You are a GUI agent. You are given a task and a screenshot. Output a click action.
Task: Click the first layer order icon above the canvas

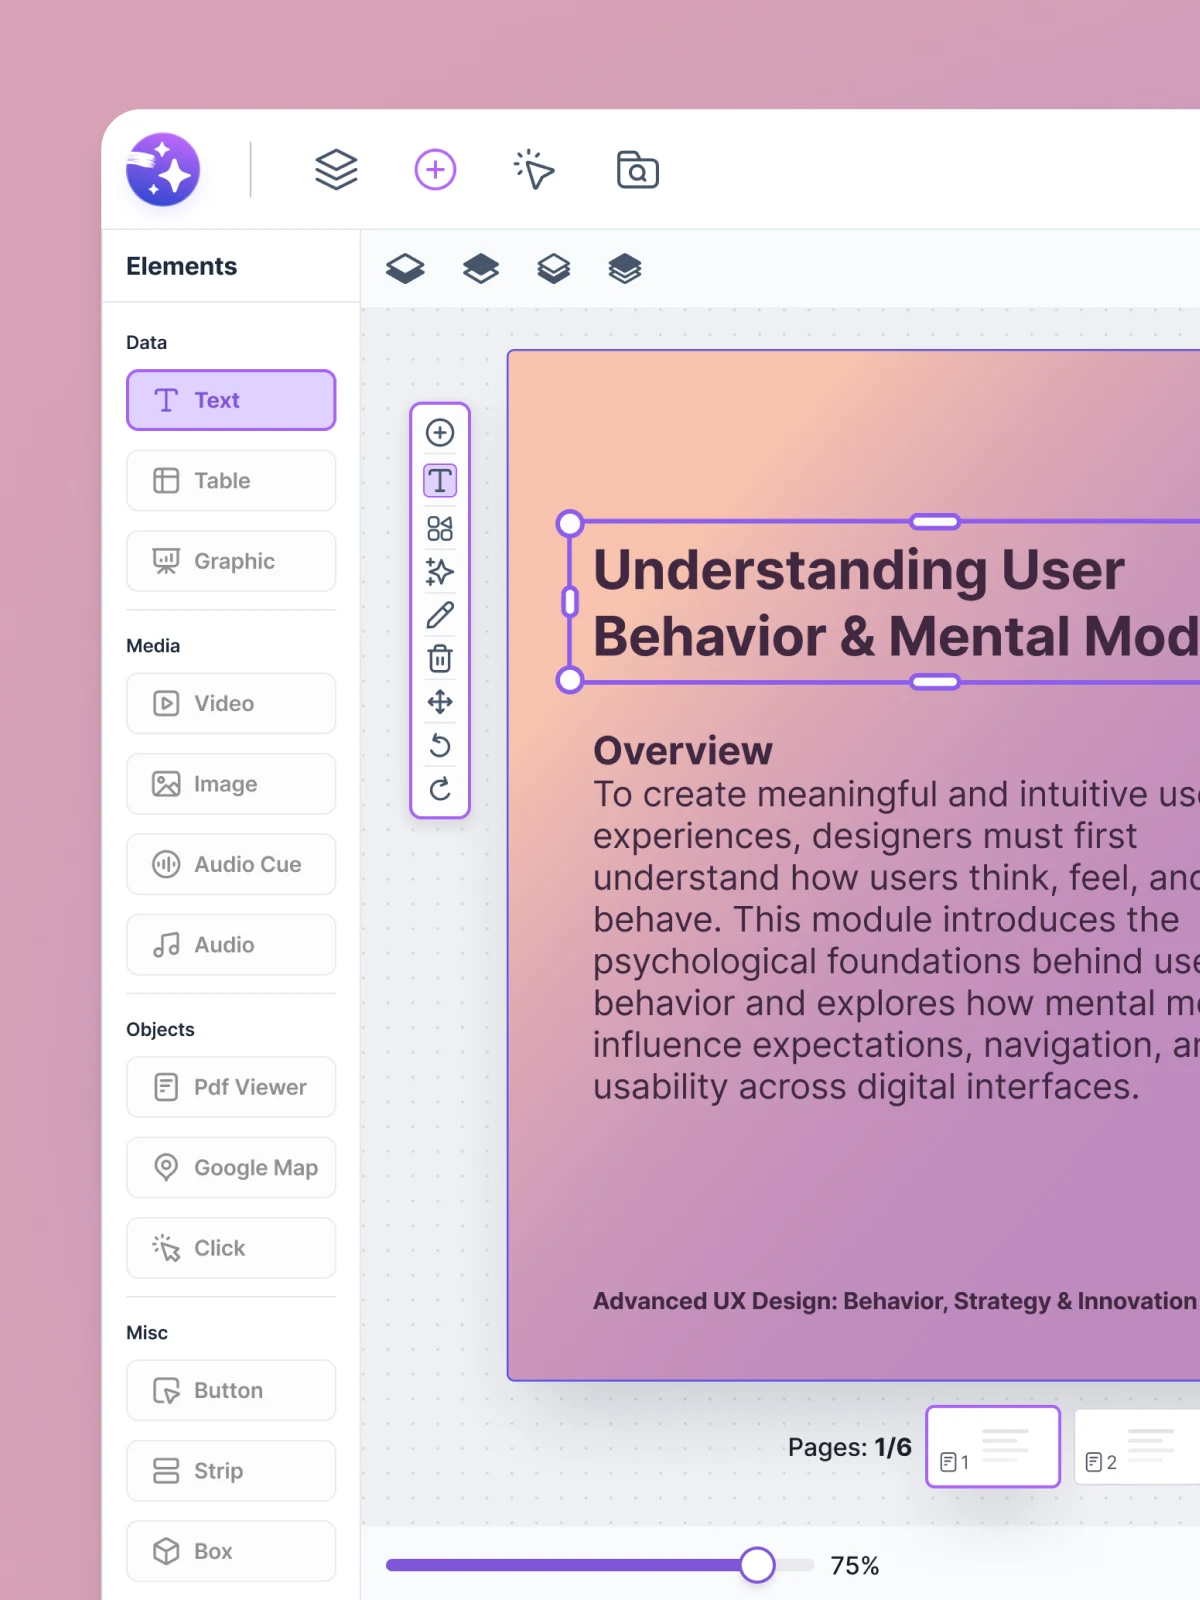pyautogui.click(x=405, y=268)
